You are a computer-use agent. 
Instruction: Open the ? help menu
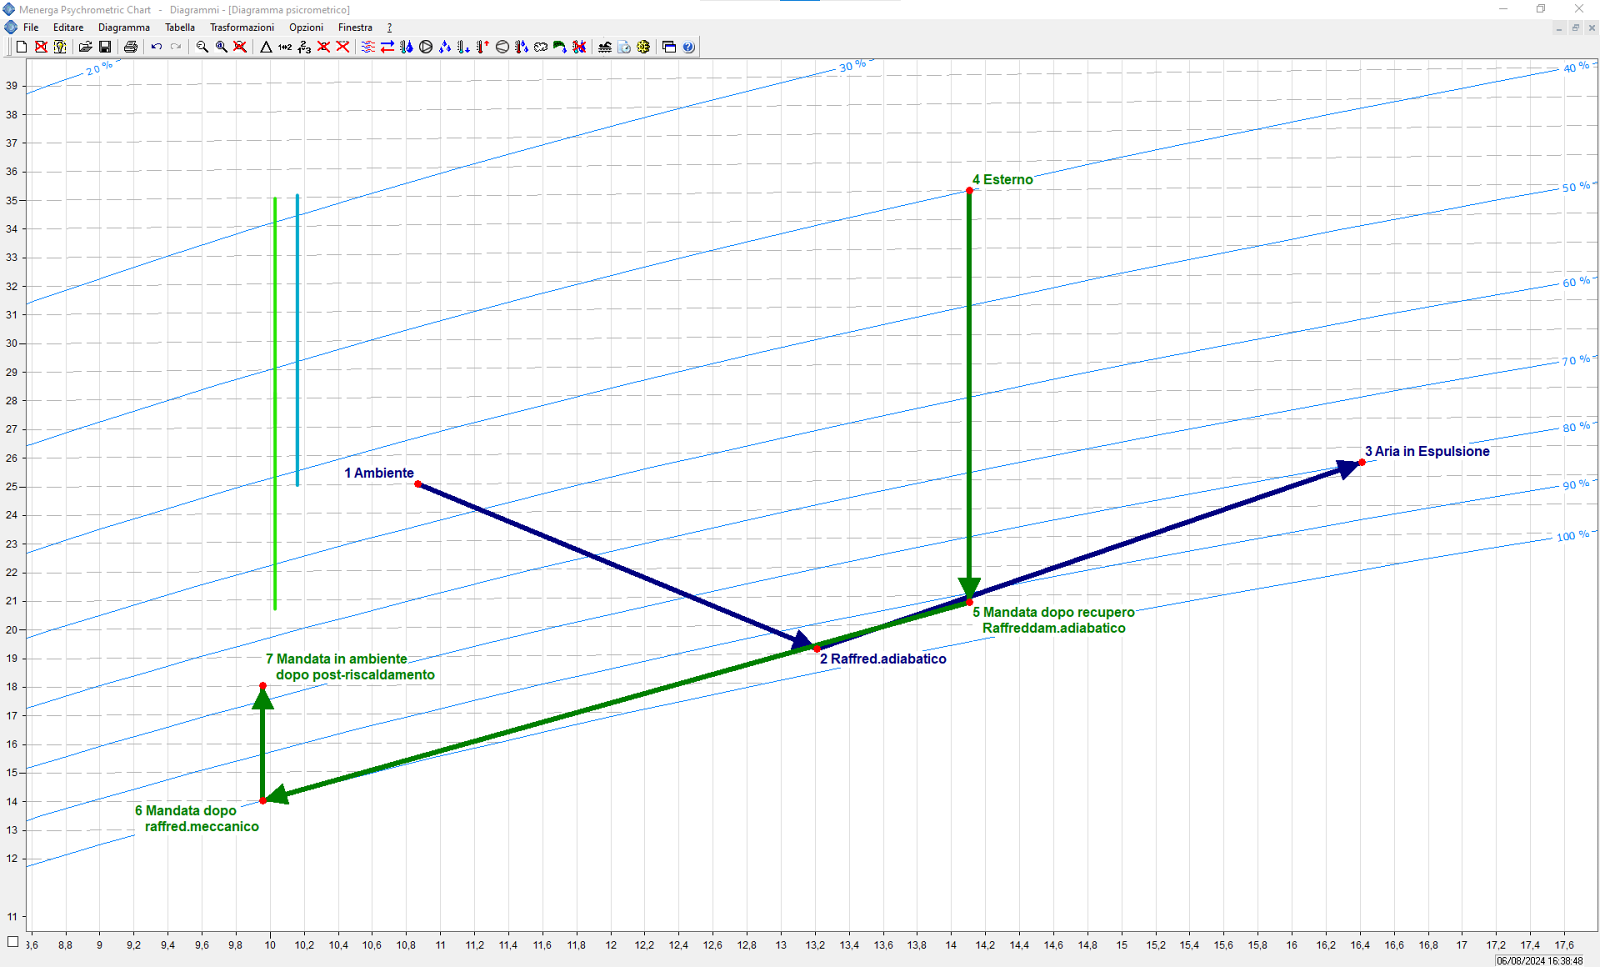tap(390, 27)
